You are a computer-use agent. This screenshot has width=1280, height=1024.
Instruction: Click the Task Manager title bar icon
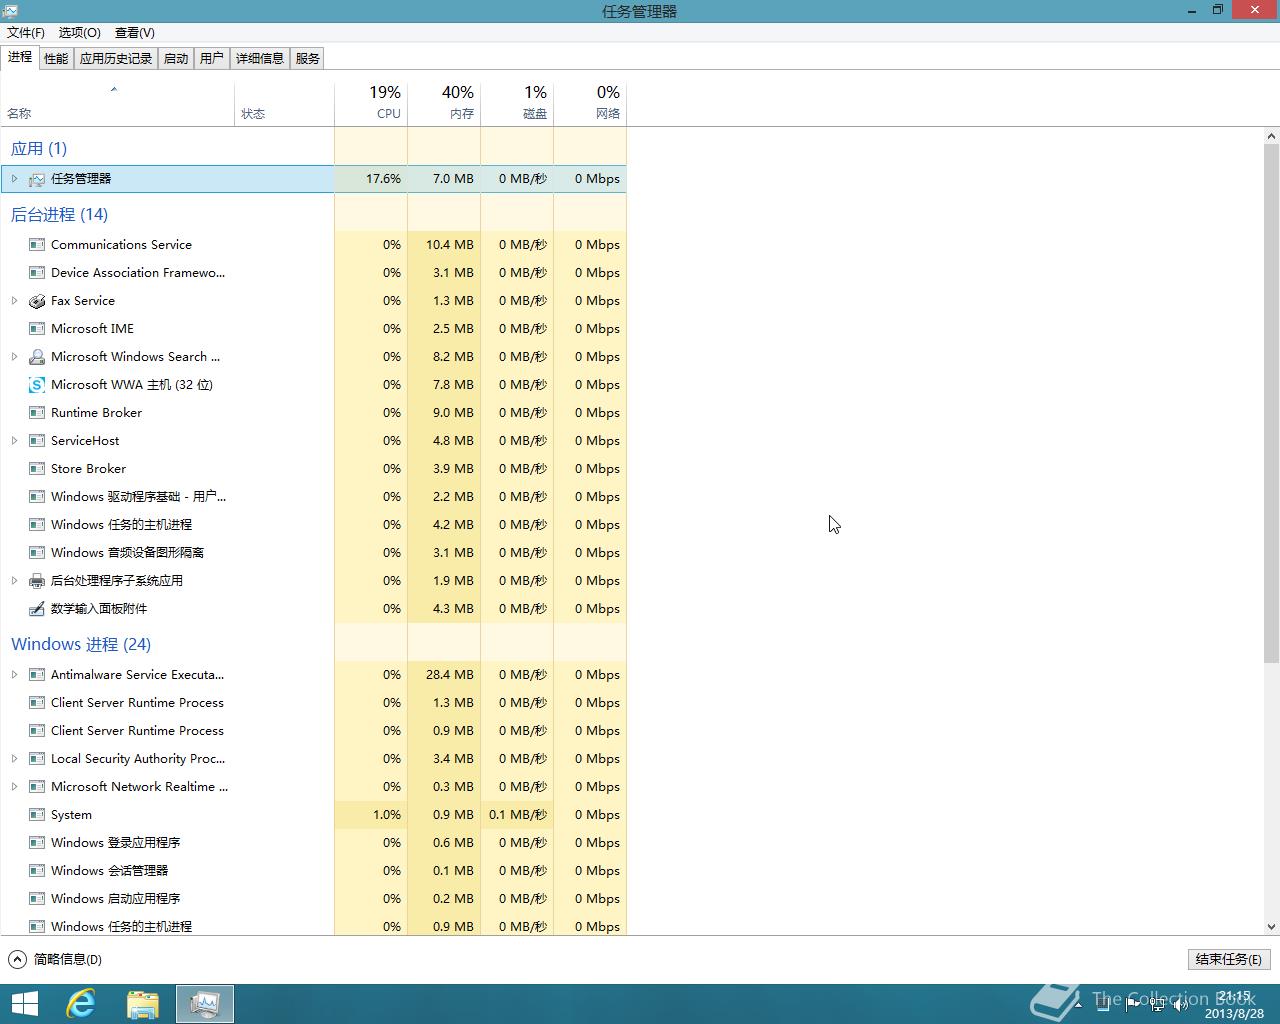pyautogui.click(x=11, y=11)
